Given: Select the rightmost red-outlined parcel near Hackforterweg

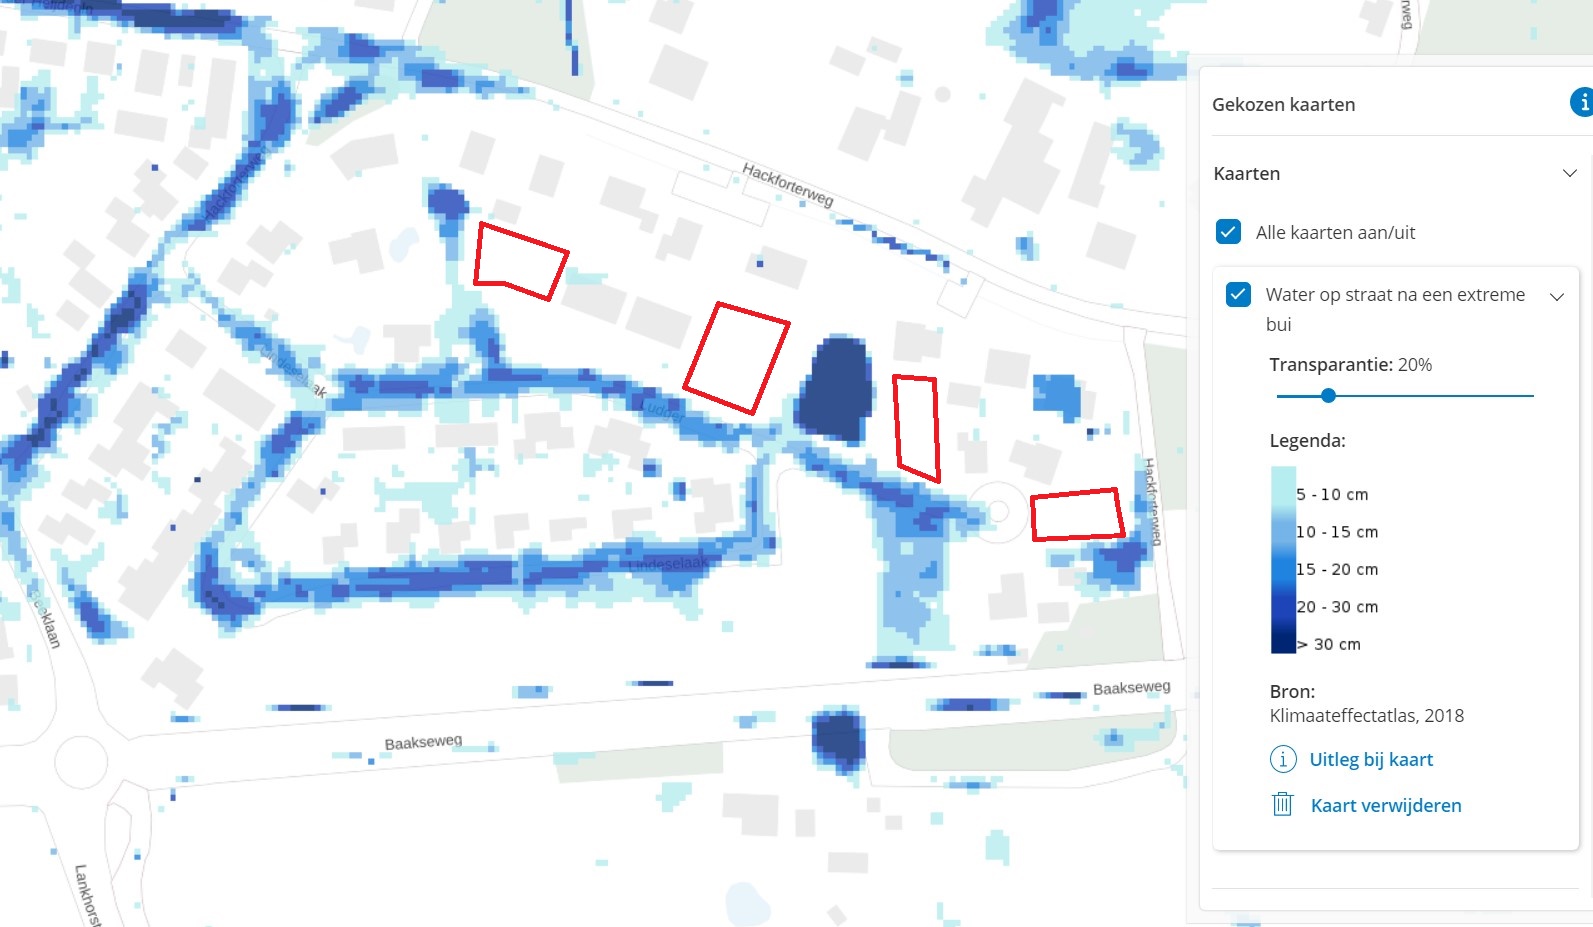Looking at the screenshot, I should [x=1076, y=515].
